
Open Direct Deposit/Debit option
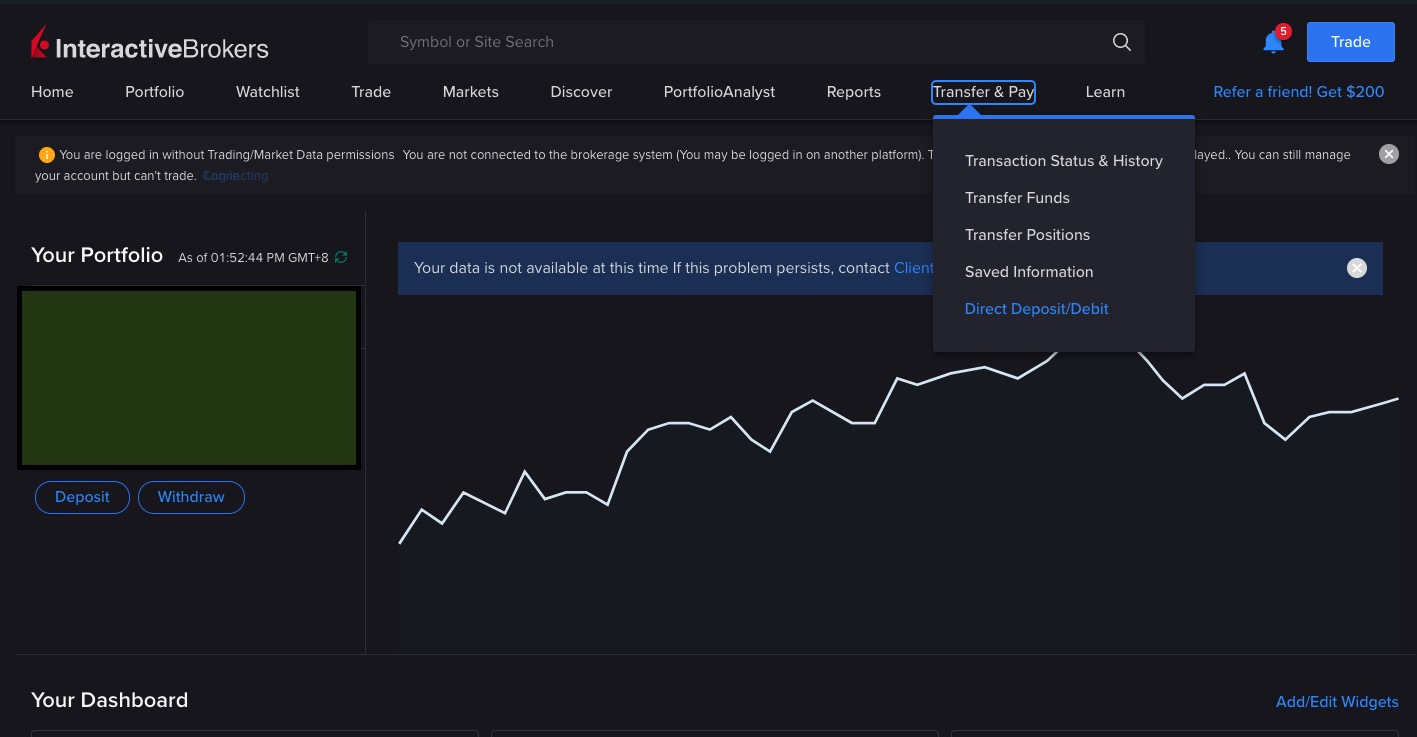[1036, 309]
